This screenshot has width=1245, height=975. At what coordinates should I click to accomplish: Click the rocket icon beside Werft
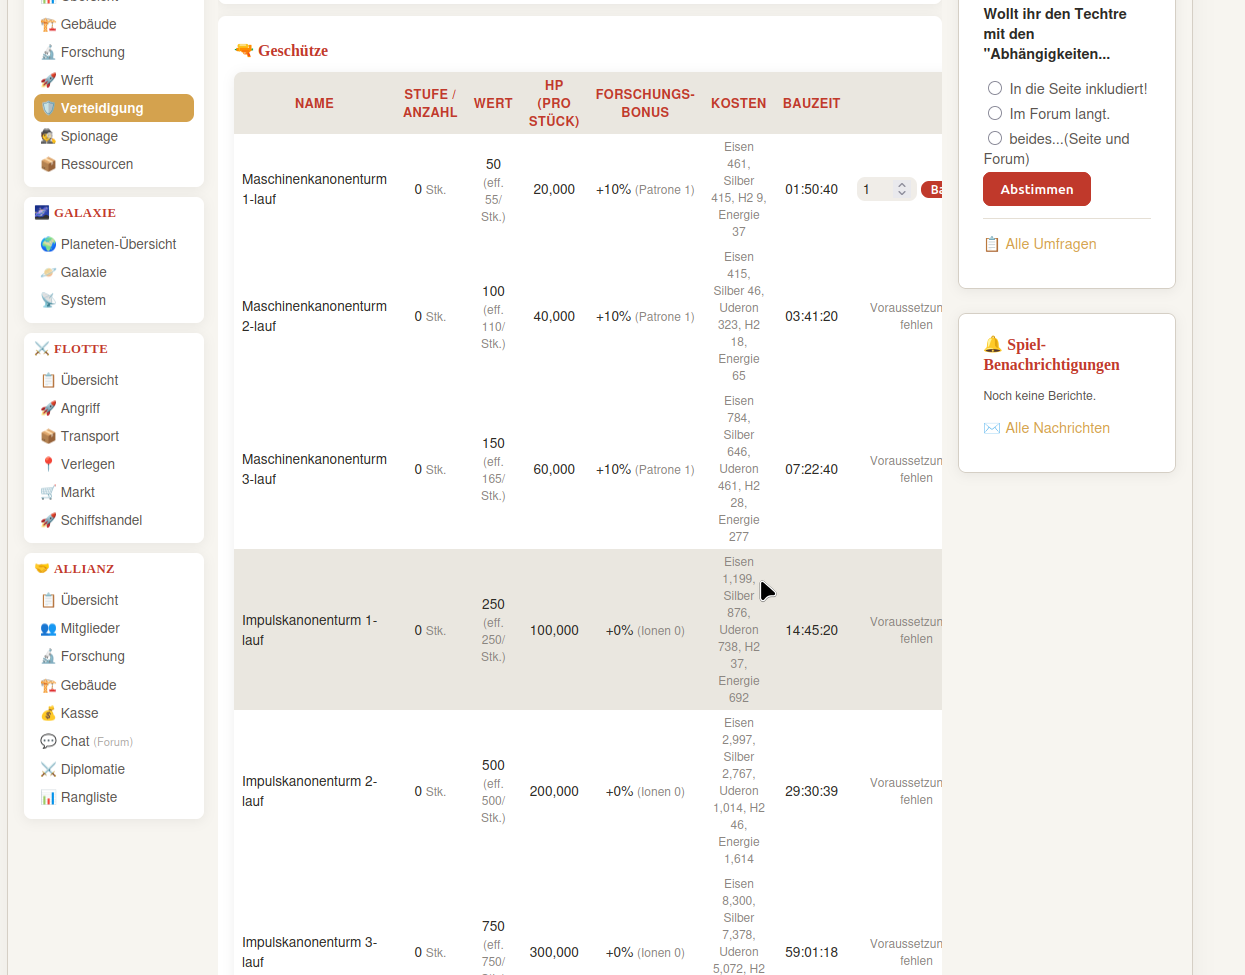coord(48,80)
